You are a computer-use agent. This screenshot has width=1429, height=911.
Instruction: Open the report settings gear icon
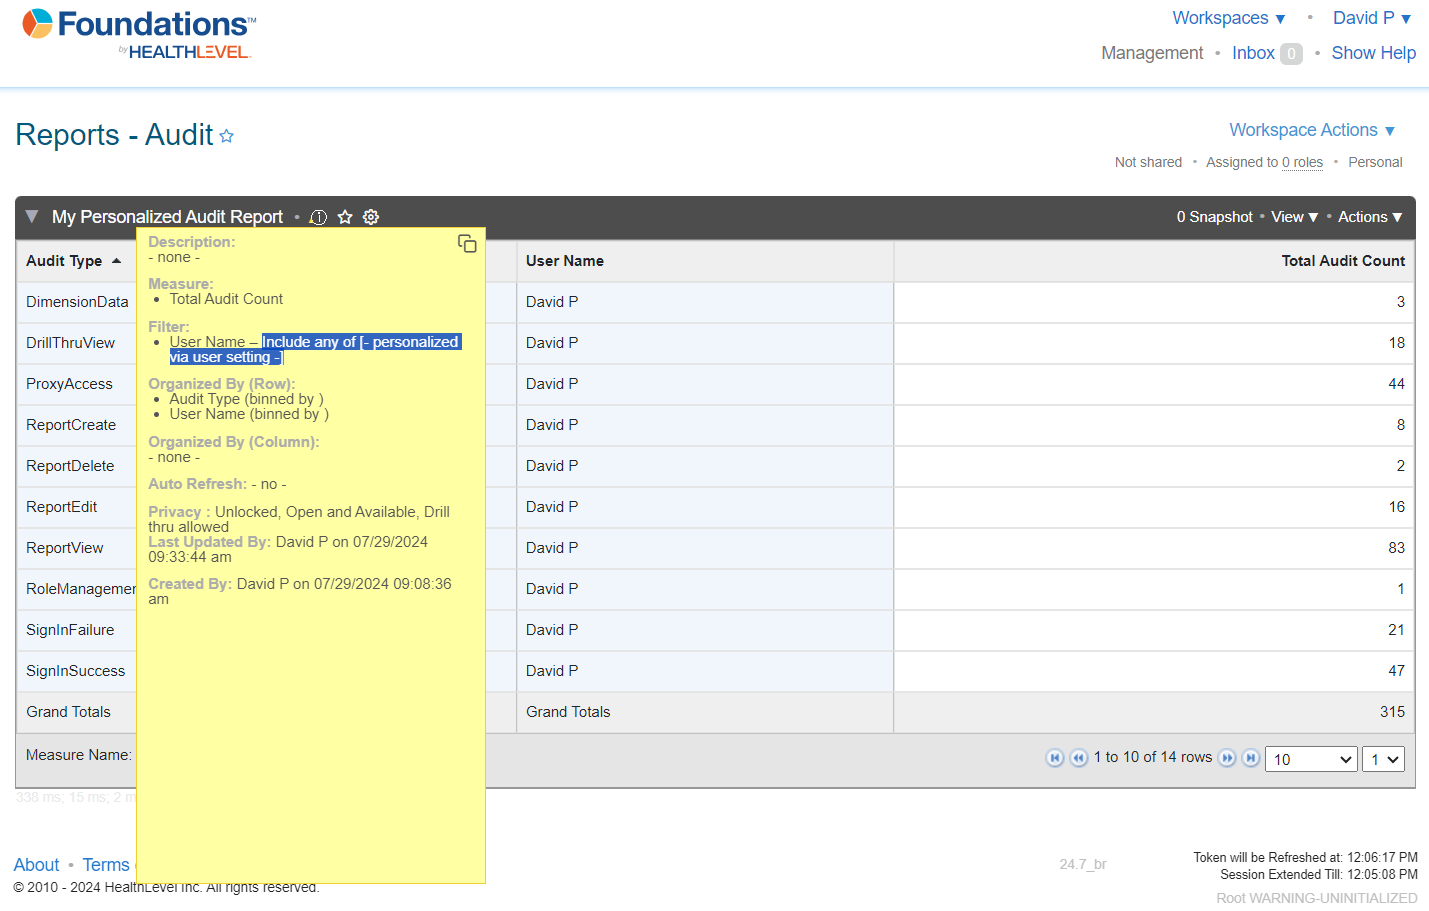pyautogui.click(x=371, y=217)
